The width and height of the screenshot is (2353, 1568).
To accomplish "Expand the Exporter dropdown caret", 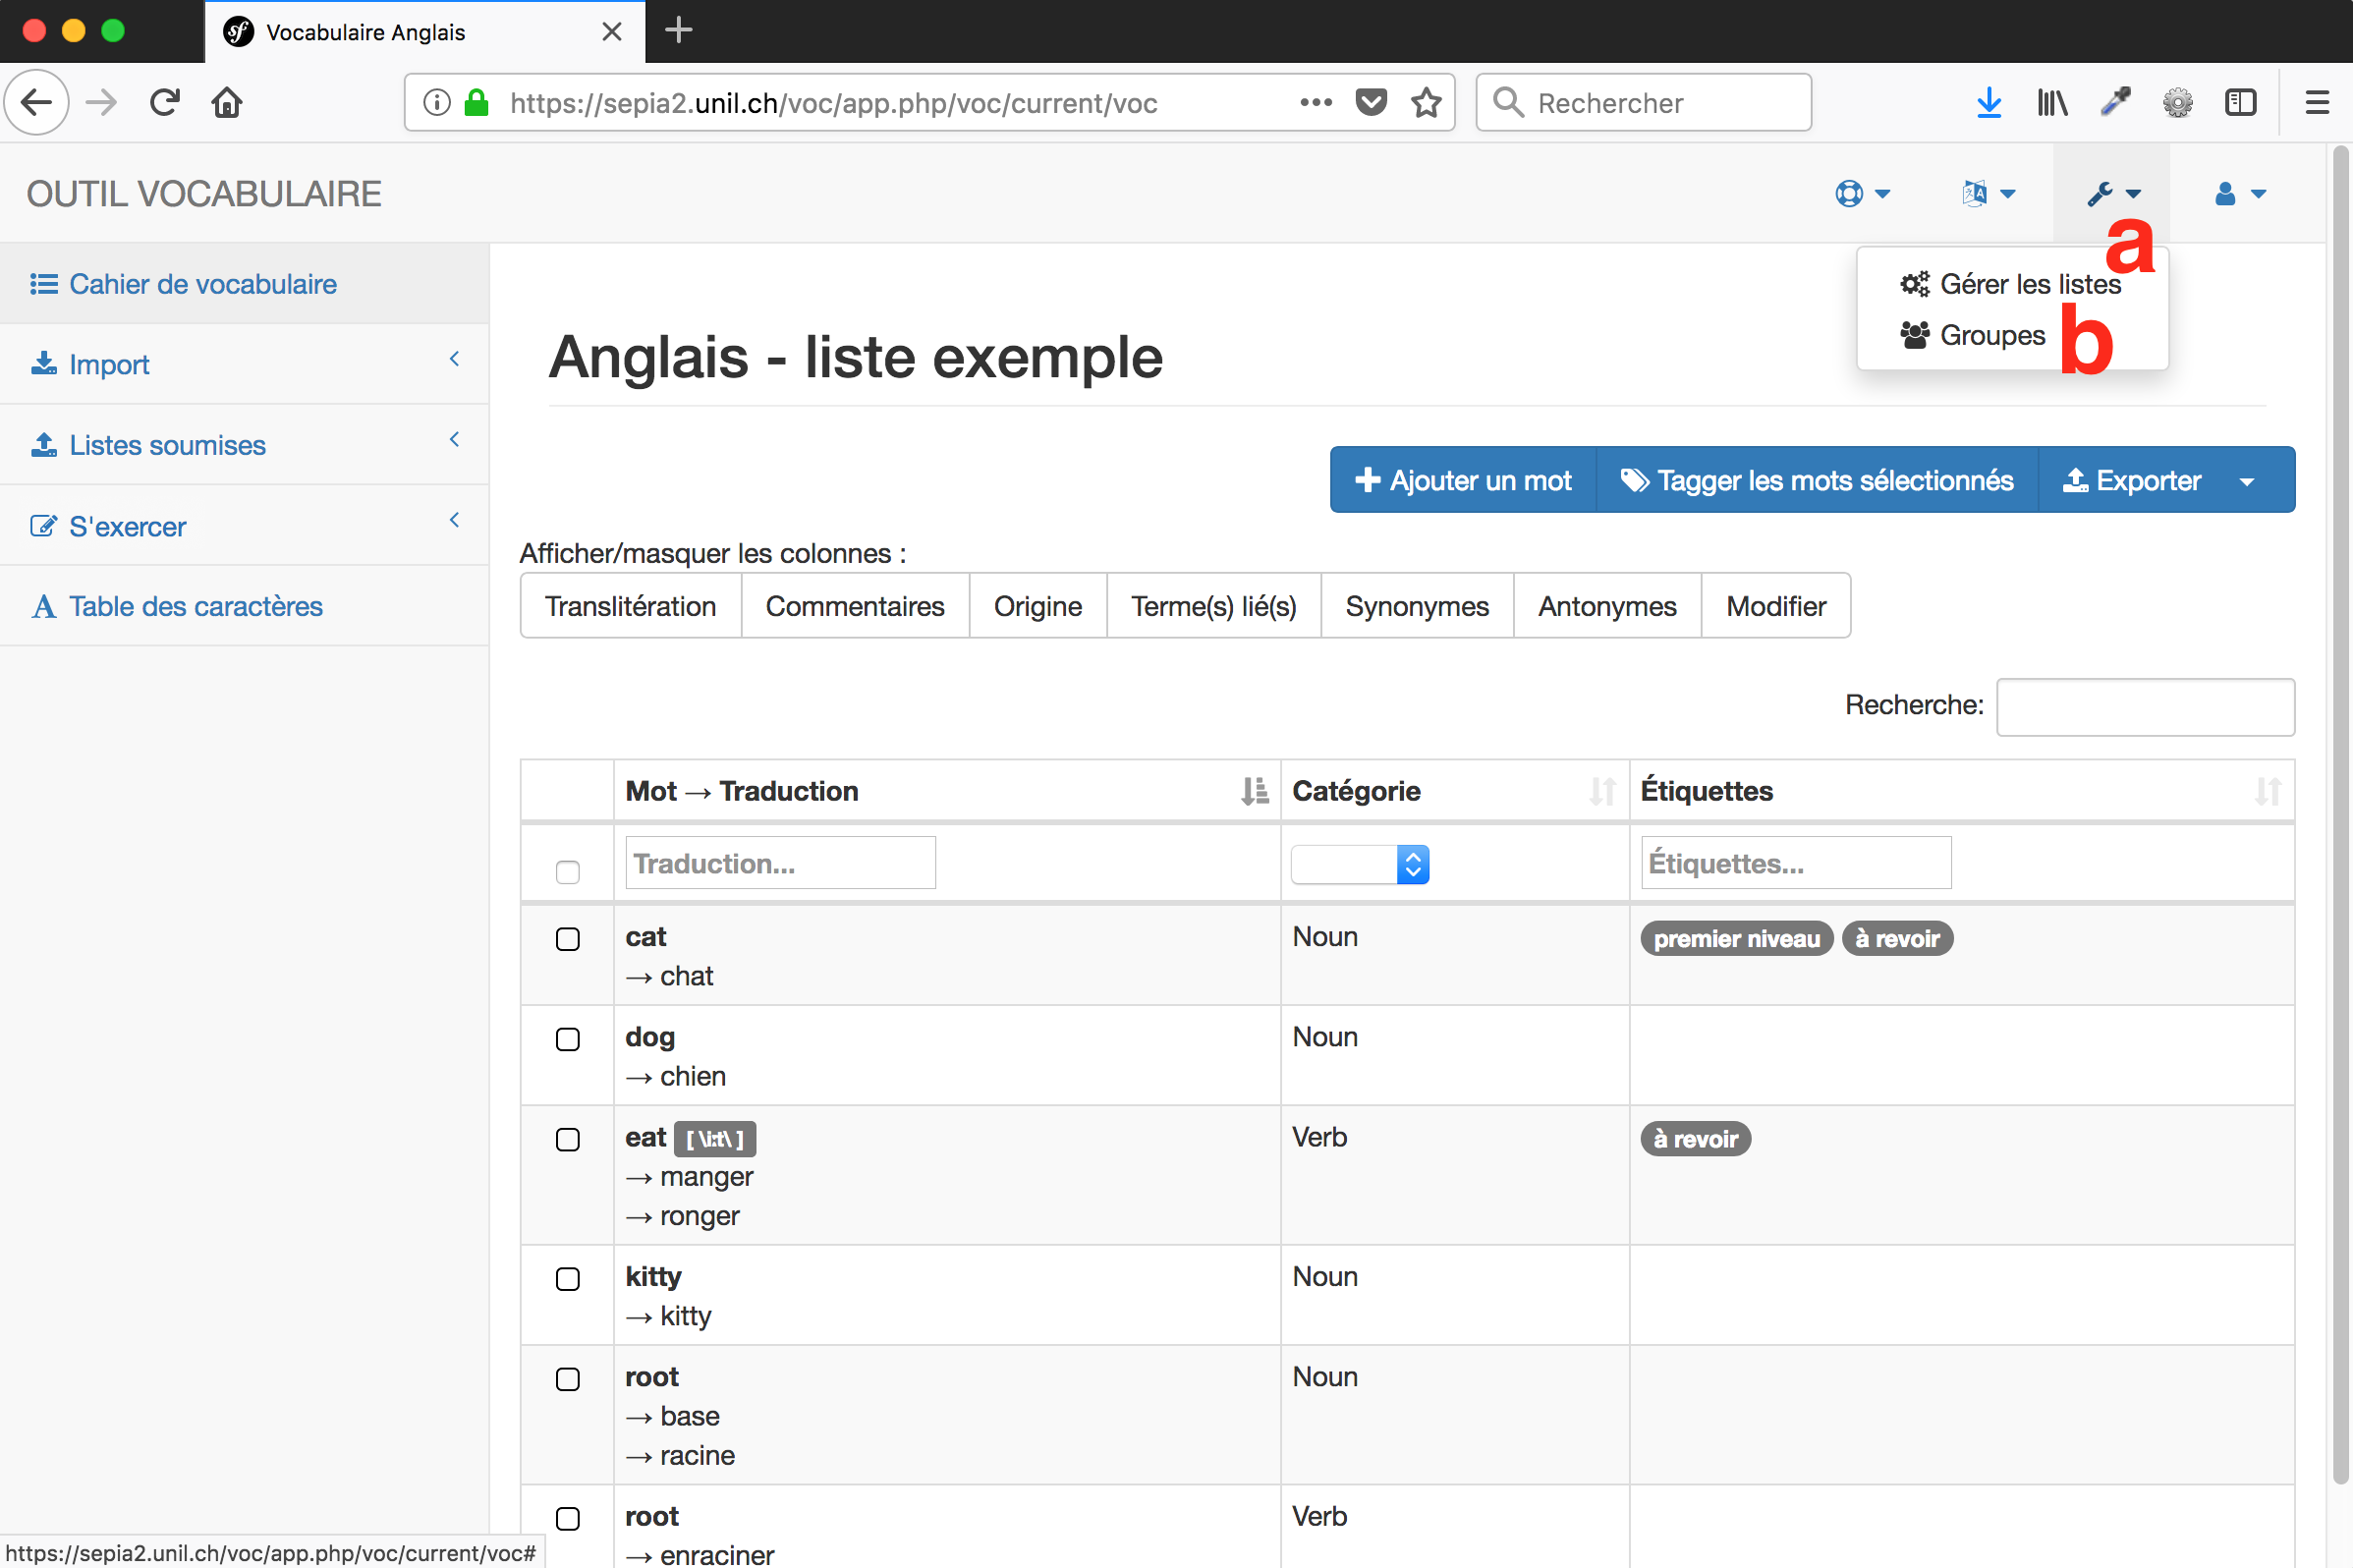I will tap(2247, 481).
